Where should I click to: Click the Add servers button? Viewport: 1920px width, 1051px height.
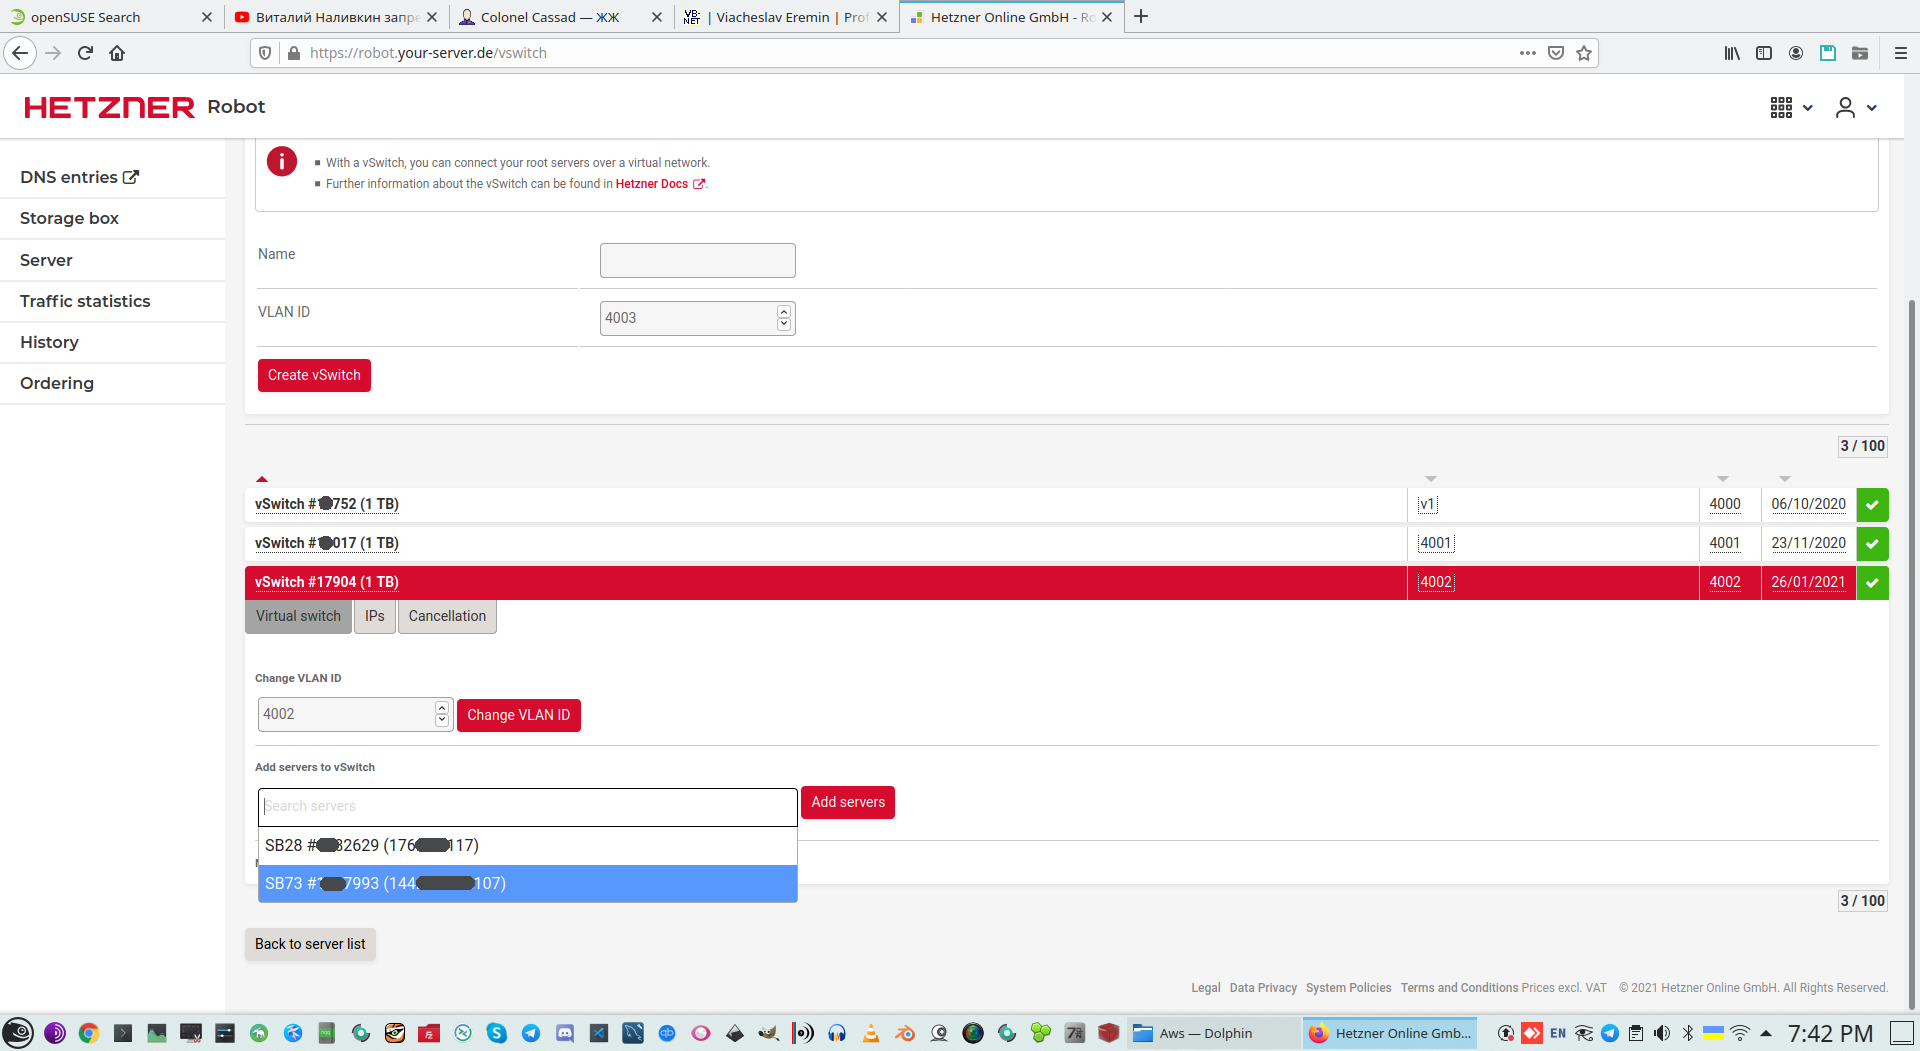(x=848, y=802)
